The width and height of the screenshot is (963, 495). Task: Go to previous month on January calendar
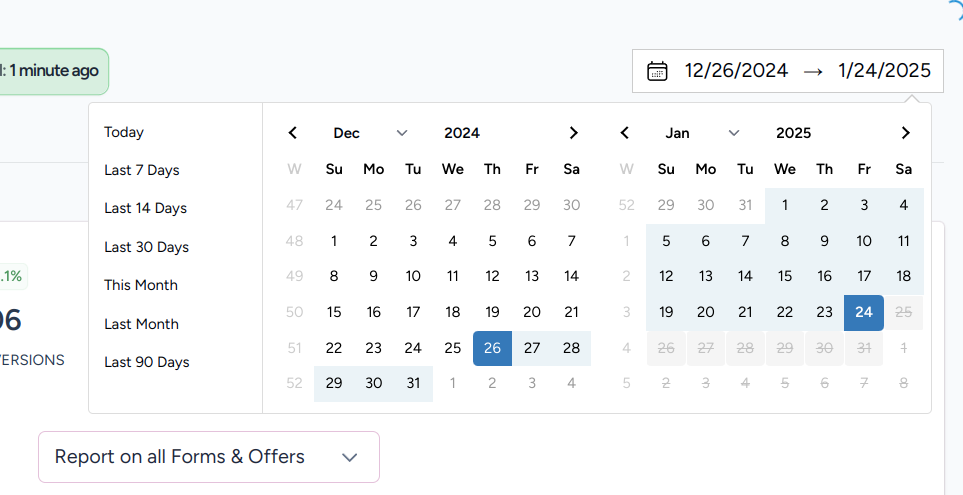pos(625,133)
